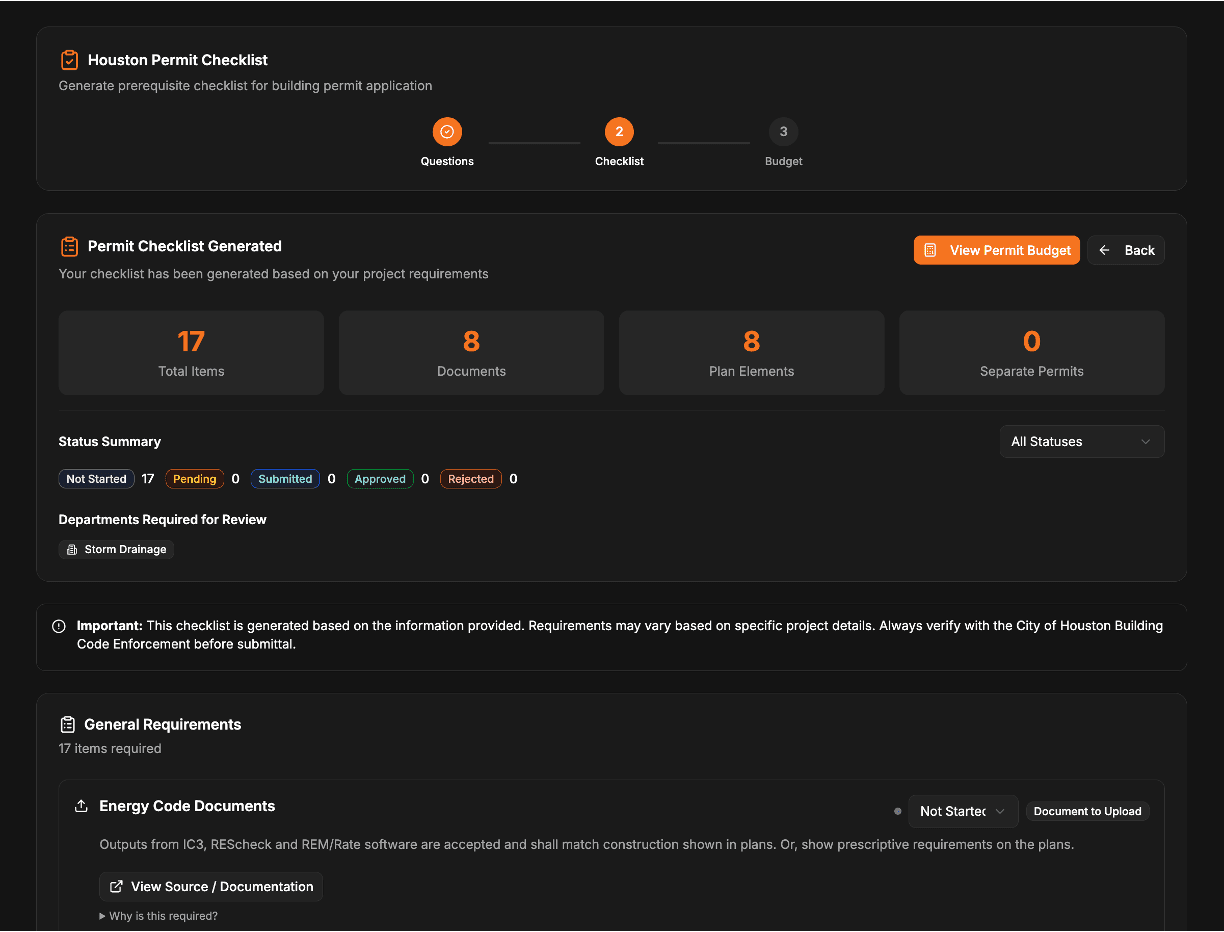Open the Not Started status dropdown
Image resolution: width=1224 pixels, height=932 pixels.
pos(962,811)
